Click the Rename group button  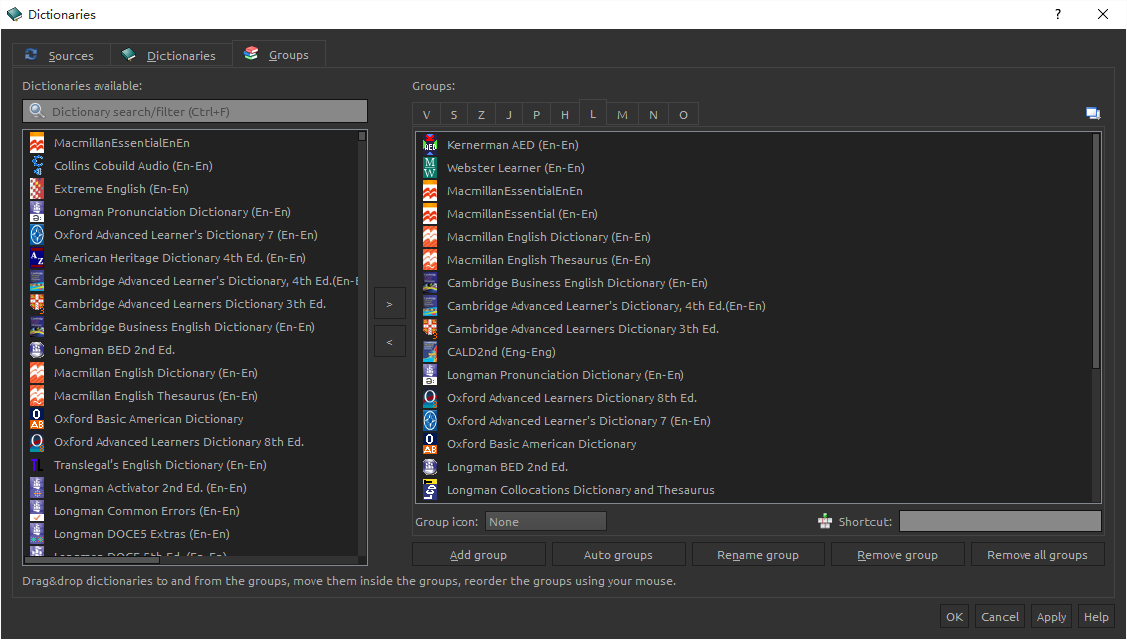pos(758,554)
